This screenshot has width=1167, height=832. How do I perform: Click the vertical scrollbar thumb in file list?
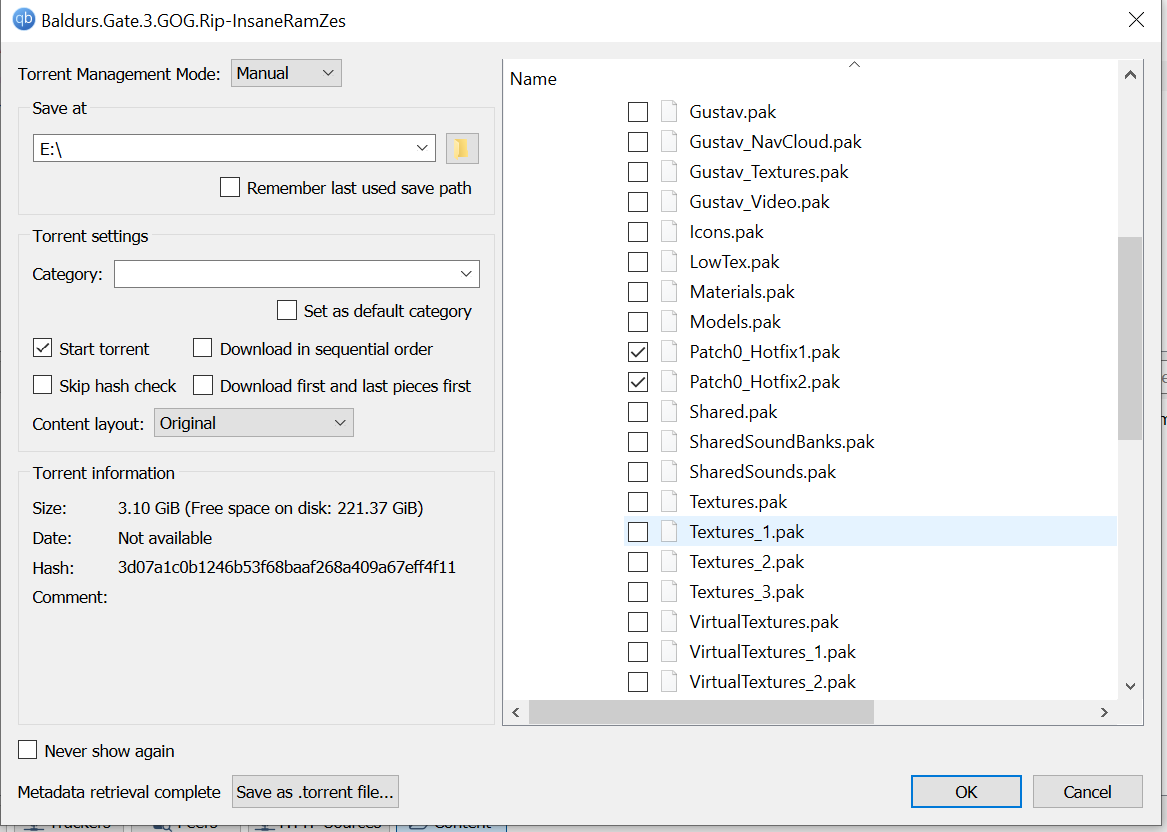[x=1130, y=338]
